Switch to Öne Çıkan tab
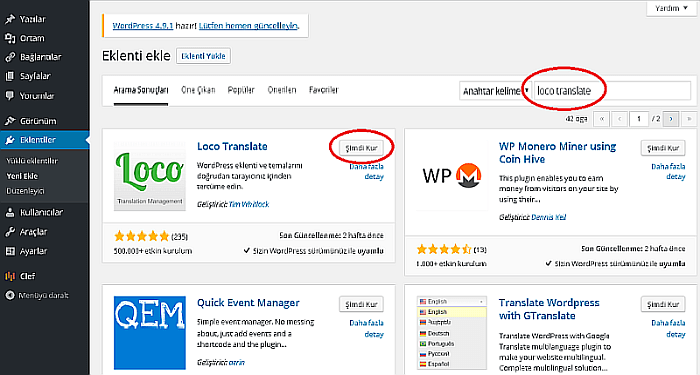 click(x=198, y=90)
